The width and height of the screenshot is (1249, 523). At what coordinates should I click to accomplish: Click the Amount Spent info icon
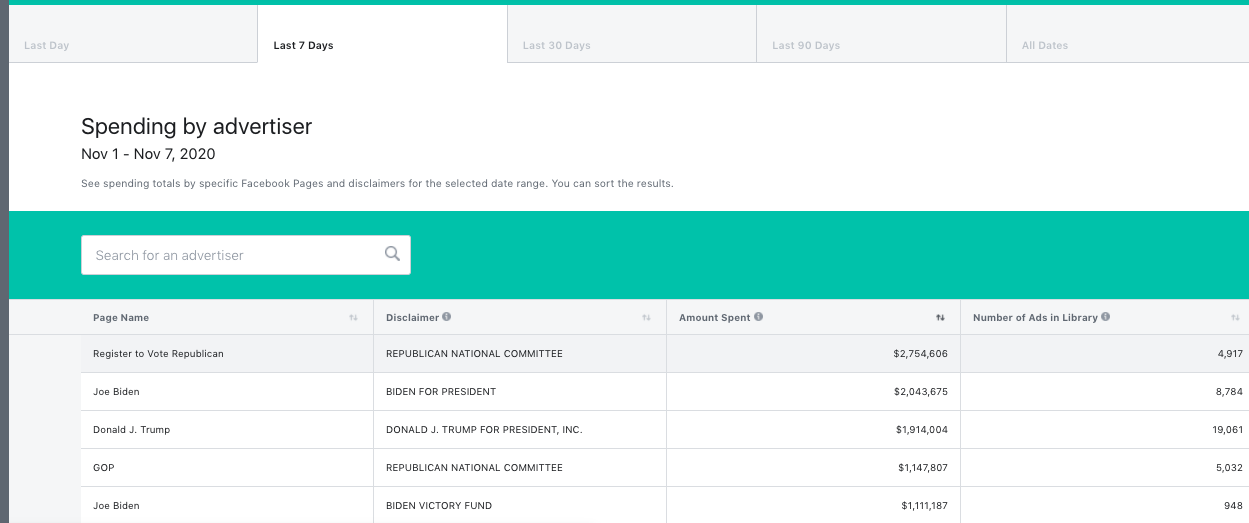(x=758, y=317)
